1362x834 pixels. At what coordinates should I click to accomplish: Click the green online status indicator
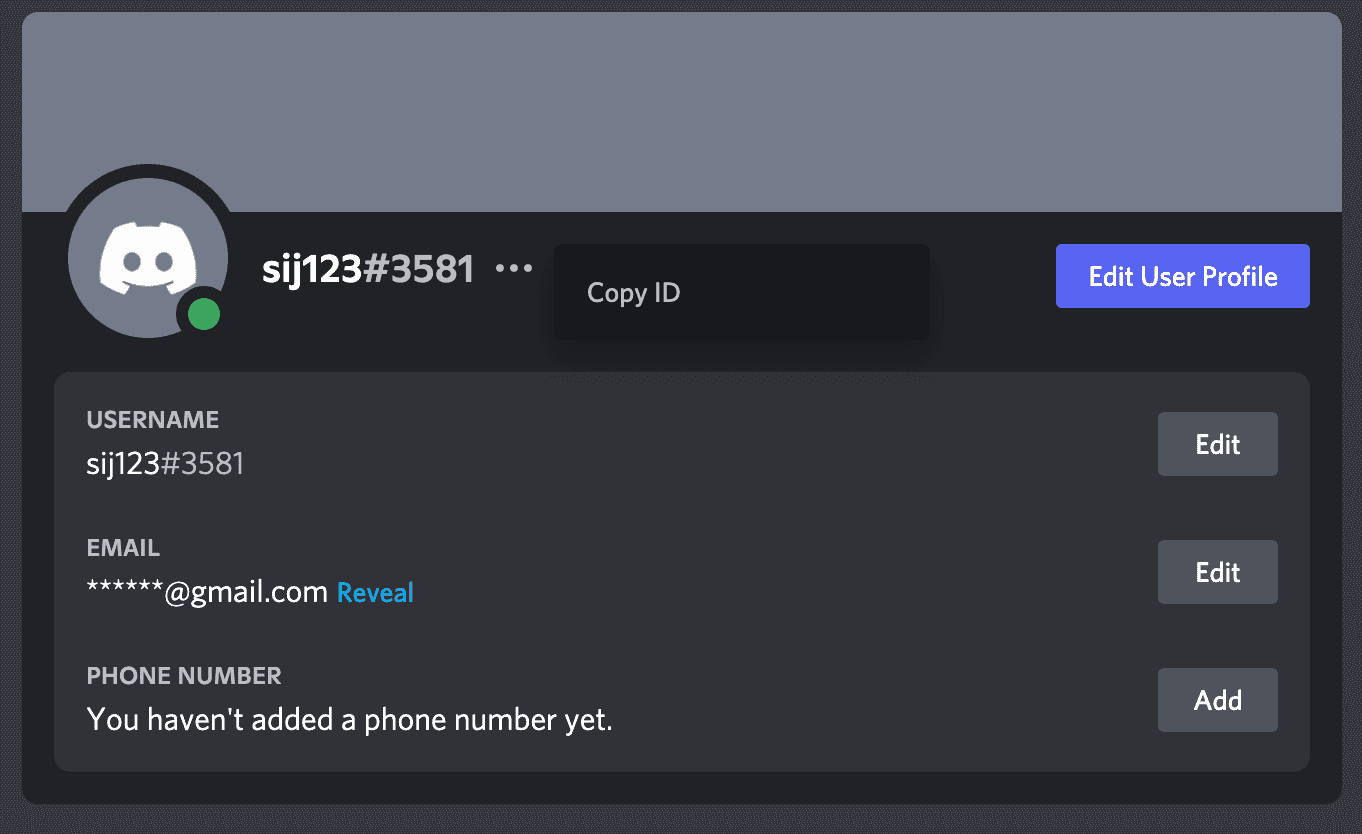[204, 316]
